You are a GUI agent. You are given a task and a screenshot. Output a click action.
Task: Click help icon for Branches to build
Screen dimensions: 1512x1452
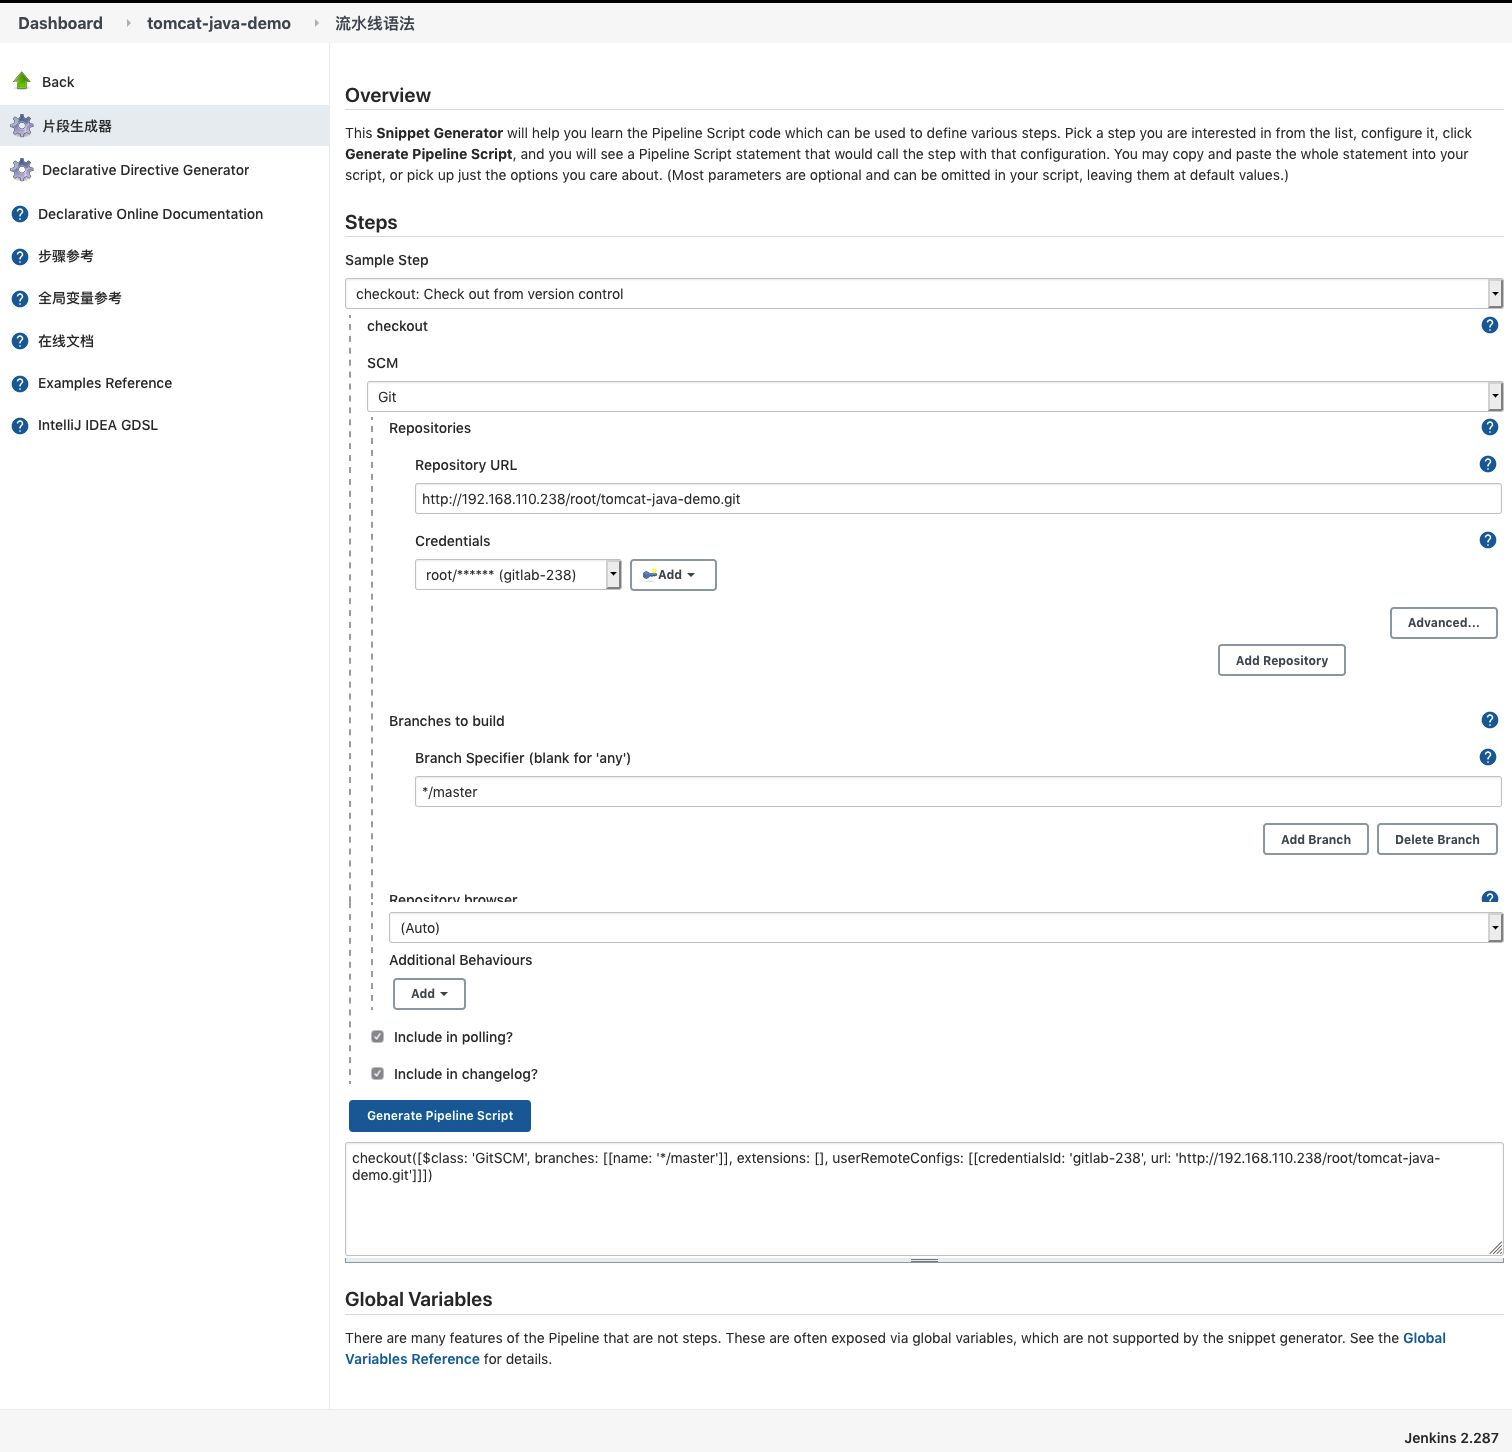point(1489,720)
